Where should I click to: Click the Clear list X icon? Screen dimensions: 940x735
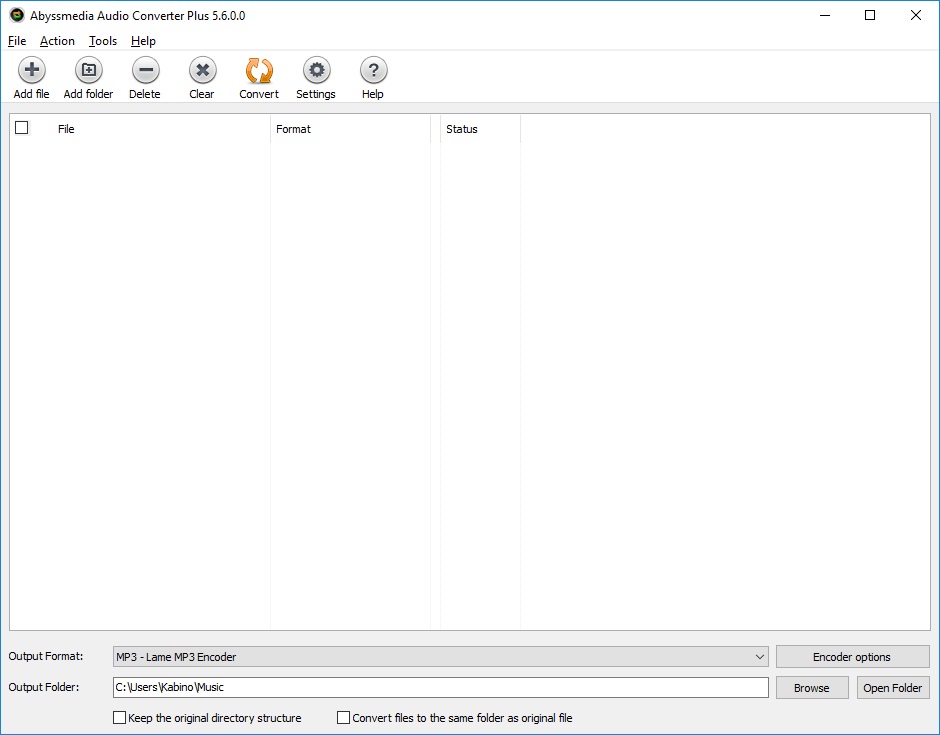203,70
